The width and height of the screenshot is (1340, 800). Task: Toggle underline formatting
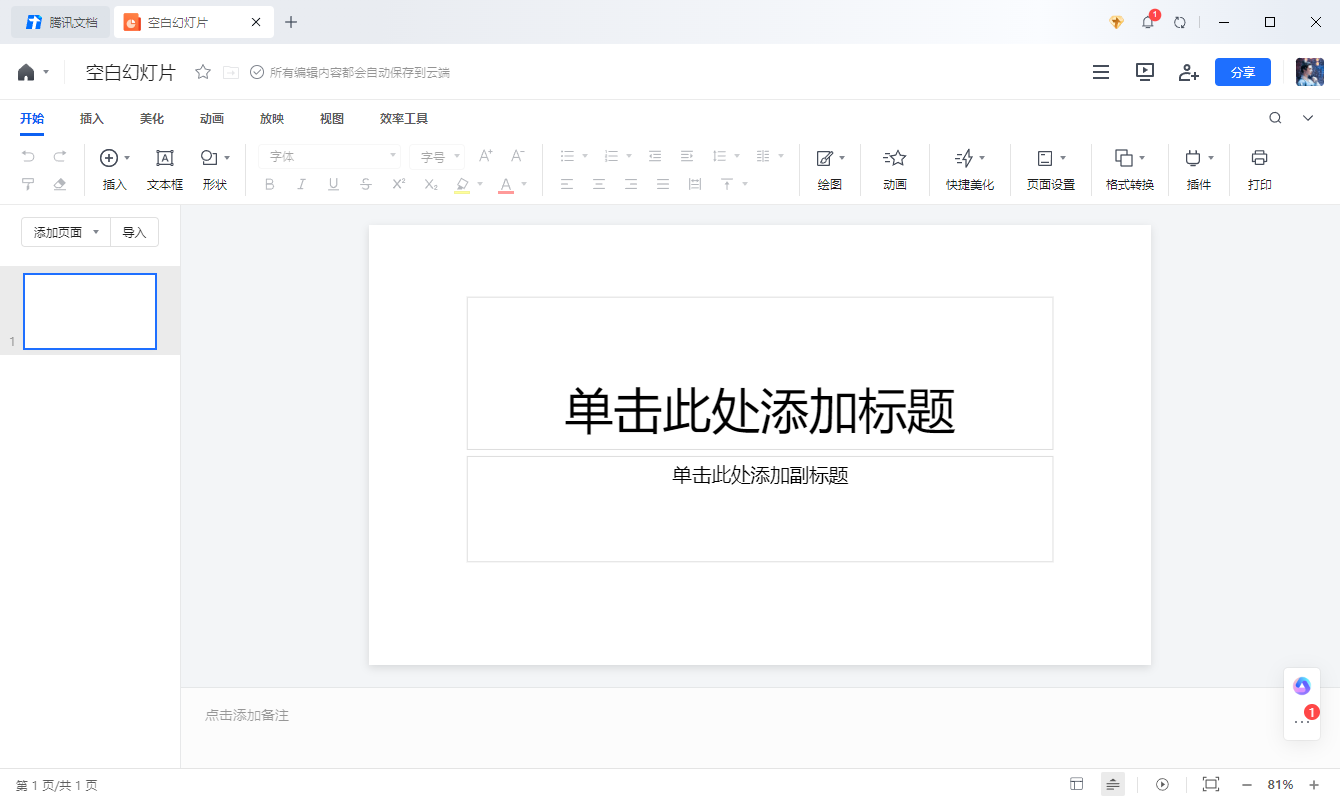coord(333,184)
